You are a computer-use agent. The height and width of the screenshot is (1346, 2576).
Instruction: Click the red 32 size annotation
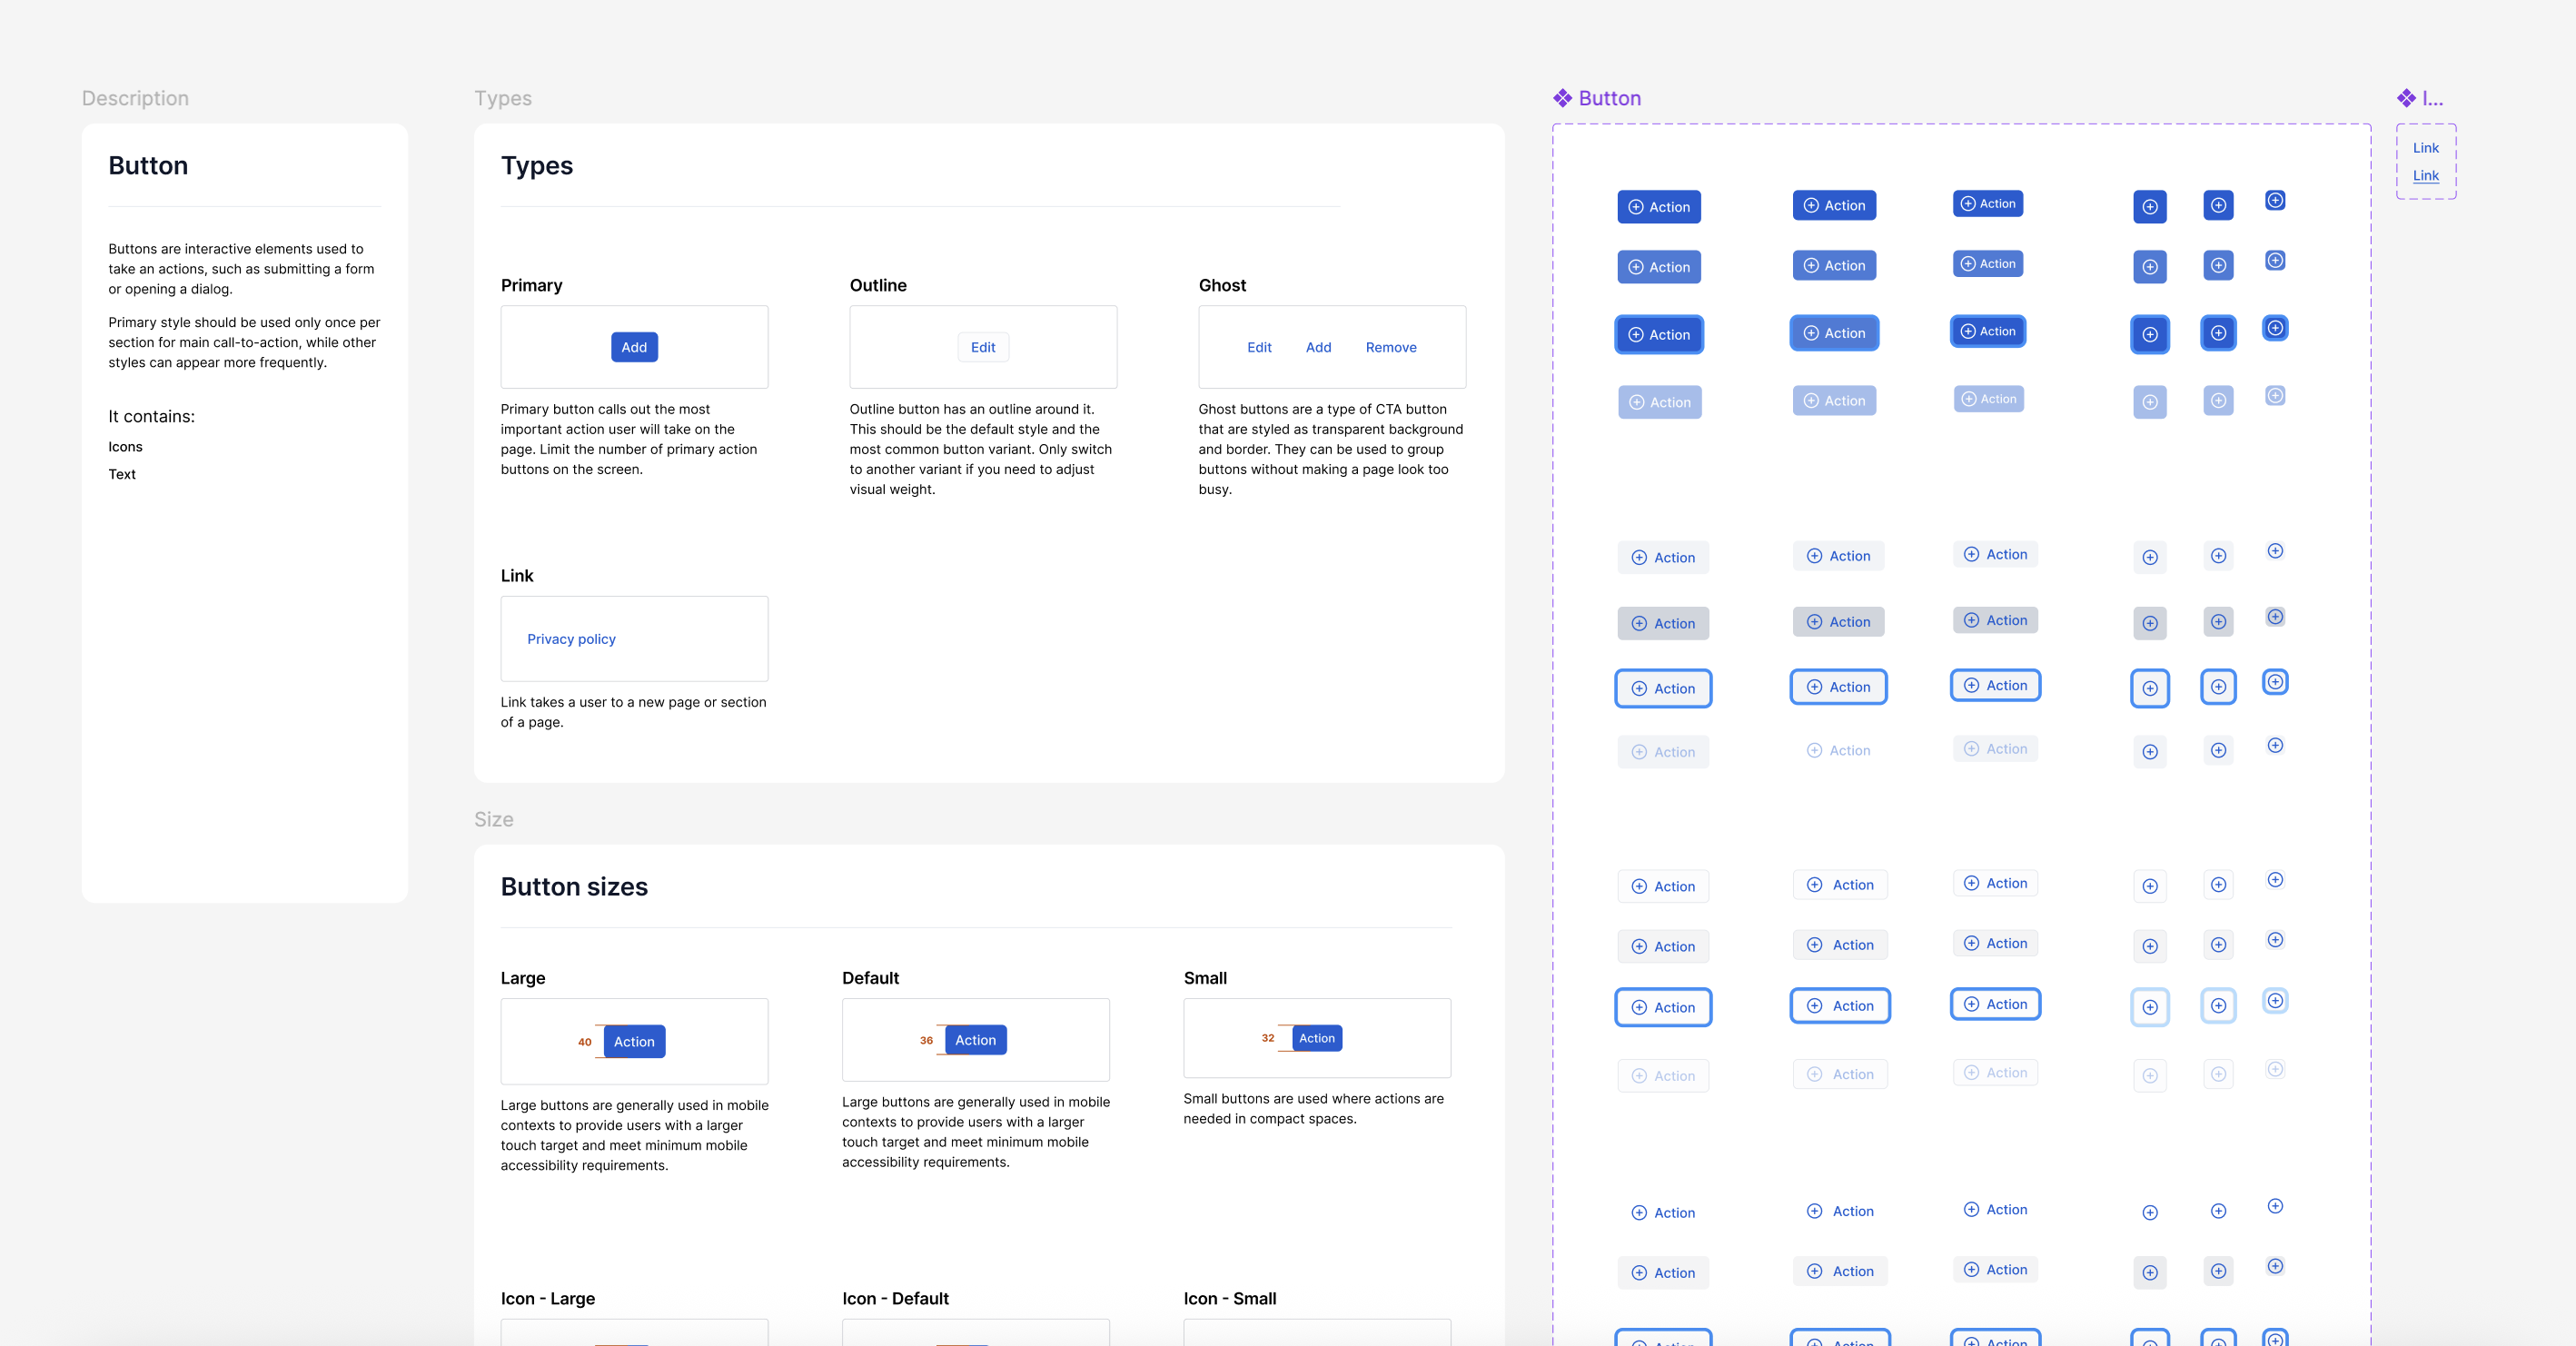[x=1267, y=1038]
